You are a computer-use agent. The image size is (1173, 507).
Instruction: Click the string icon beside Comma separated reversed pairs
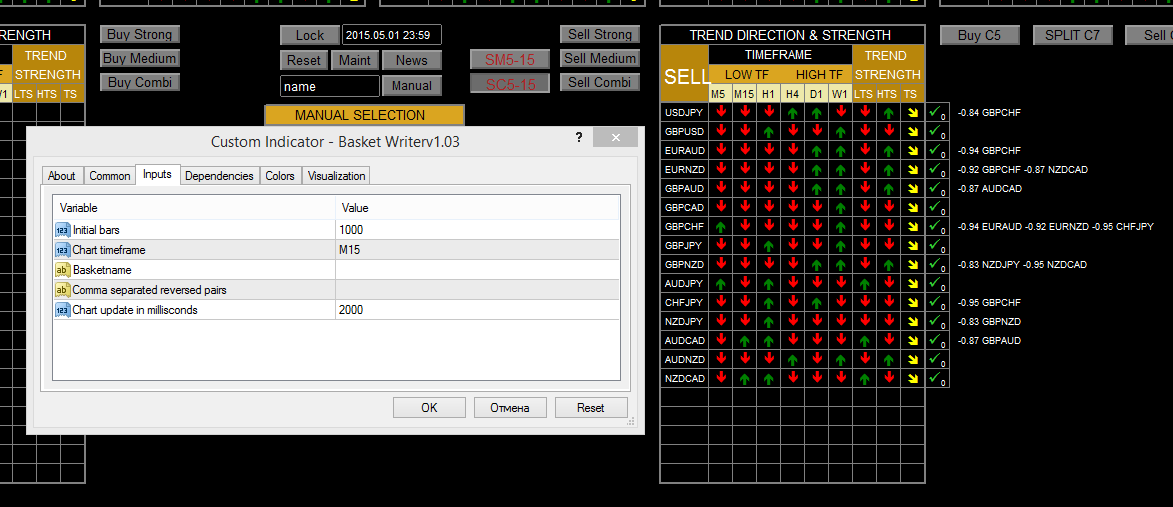[x=63, y=290]
